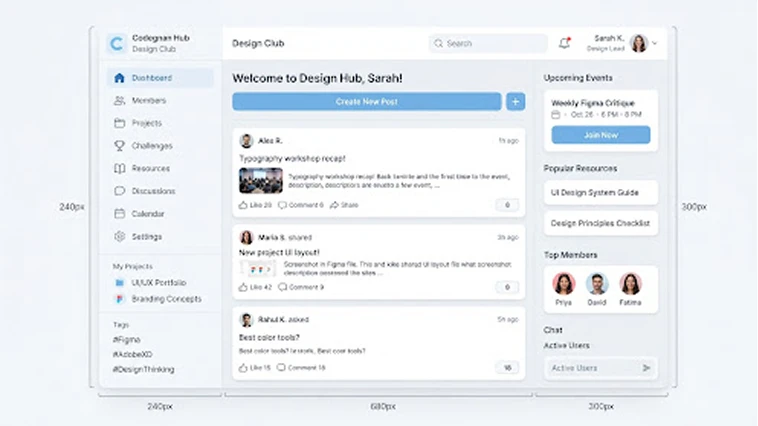Open the Branding Concepts project
758x426 pixels.
(x=166, y=299)
